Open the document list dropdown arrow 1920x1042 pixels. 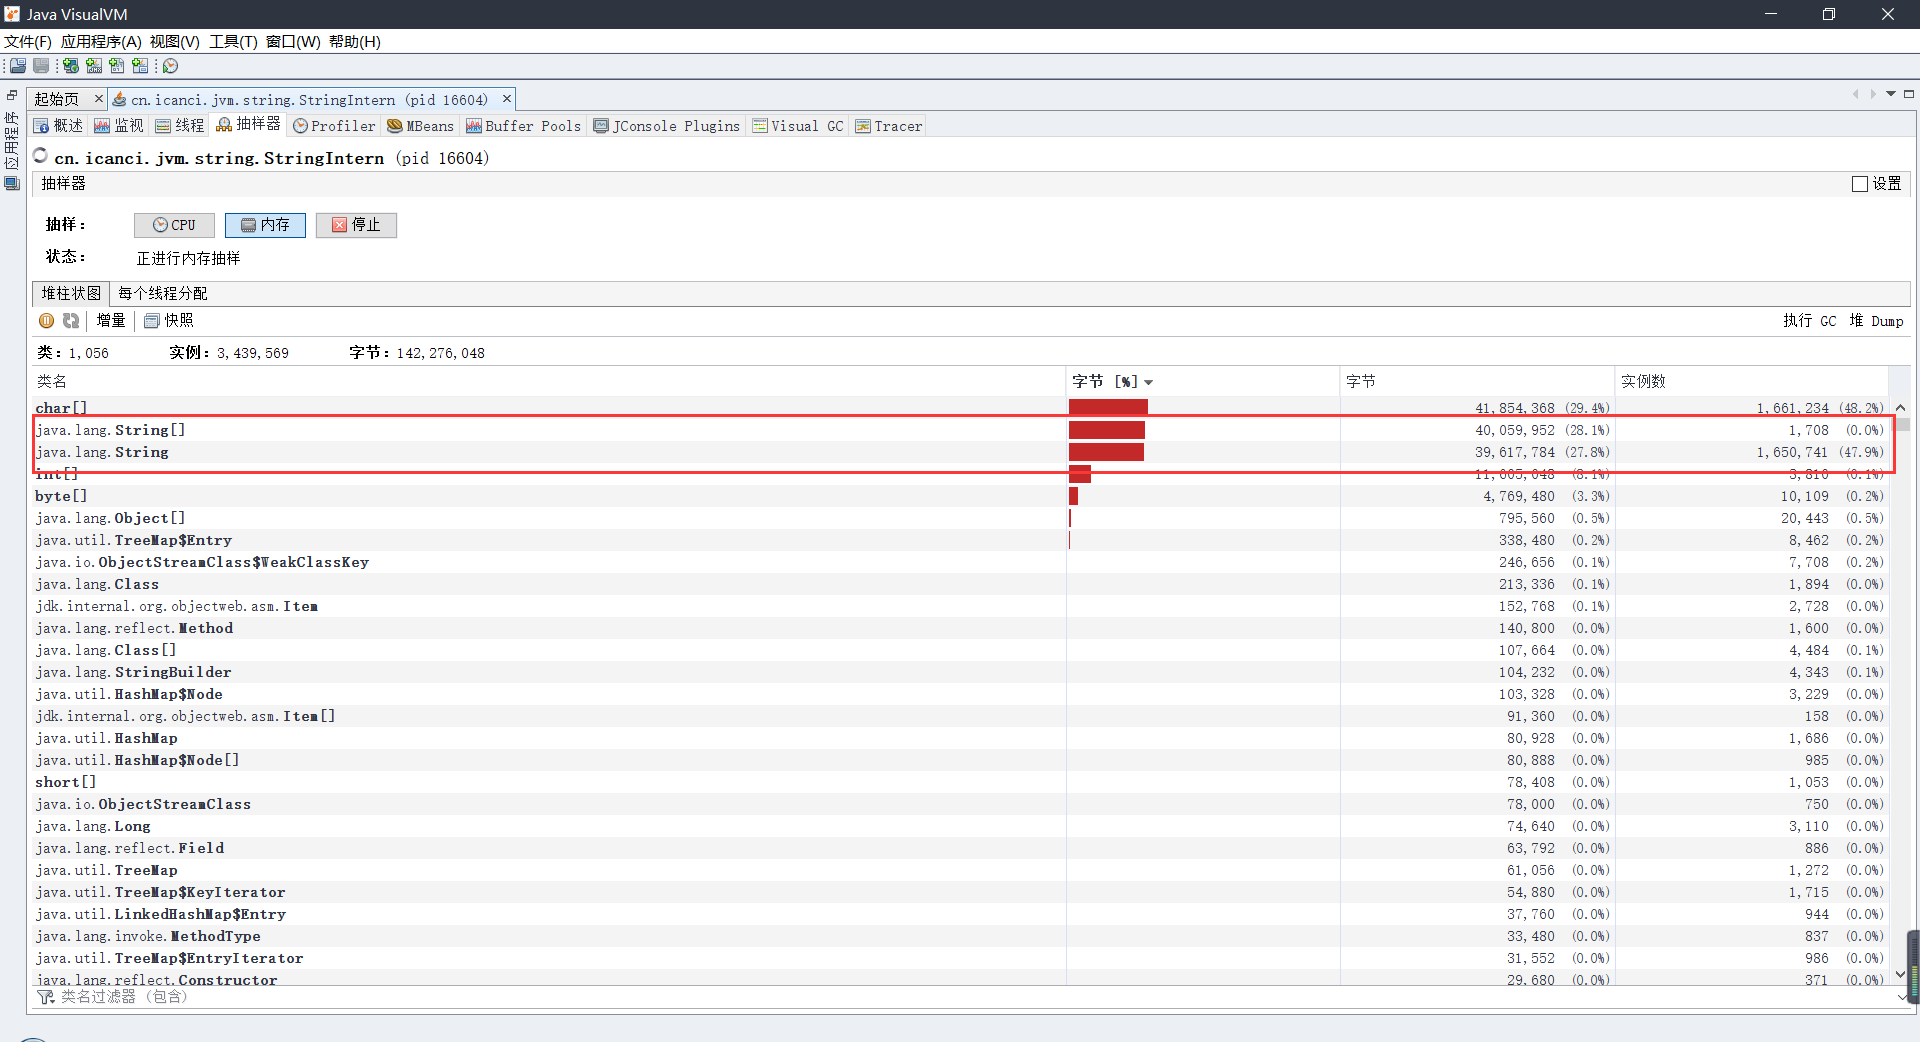tap(1891, 94)
